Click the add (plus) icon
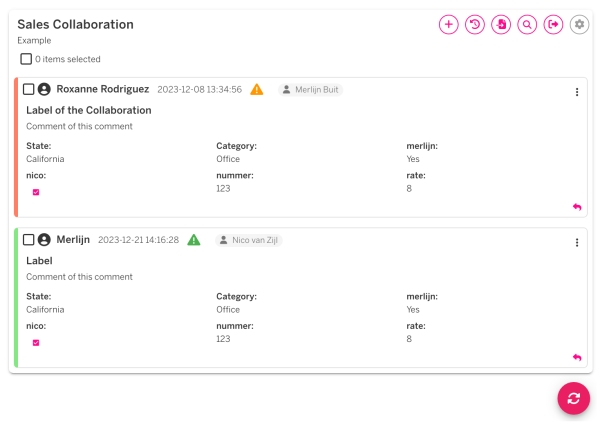 (448, 24)
